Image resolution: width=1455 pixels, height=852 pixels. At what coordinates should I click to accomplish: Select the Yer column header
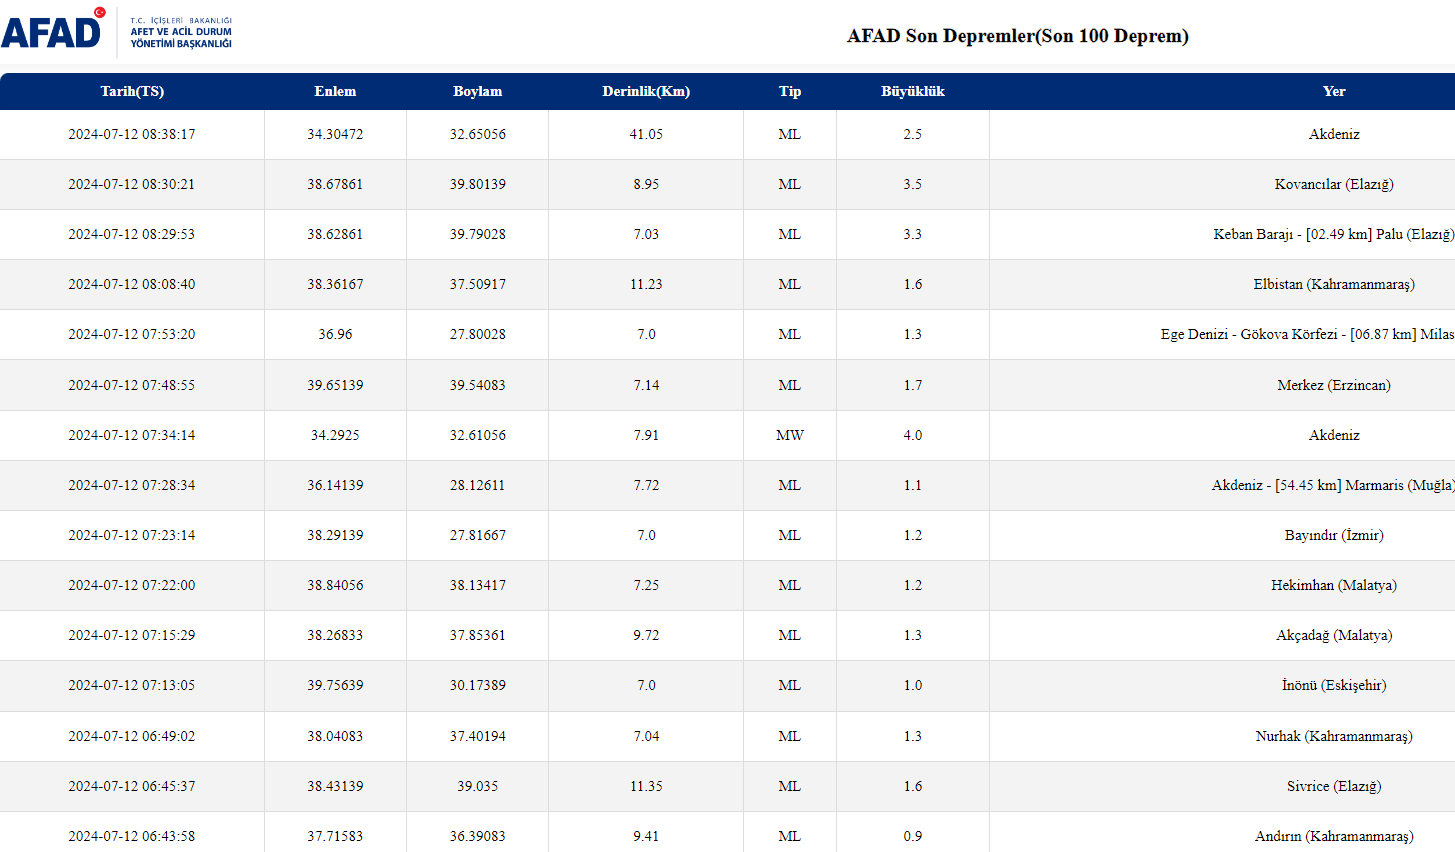(x=1334, y=91)
